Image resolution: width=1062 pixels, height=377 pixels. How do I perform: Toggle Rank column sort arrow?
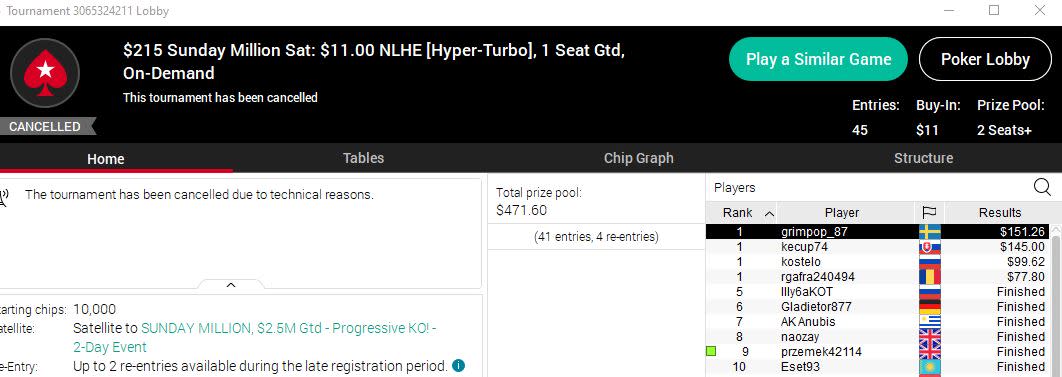tap(769, 213)
